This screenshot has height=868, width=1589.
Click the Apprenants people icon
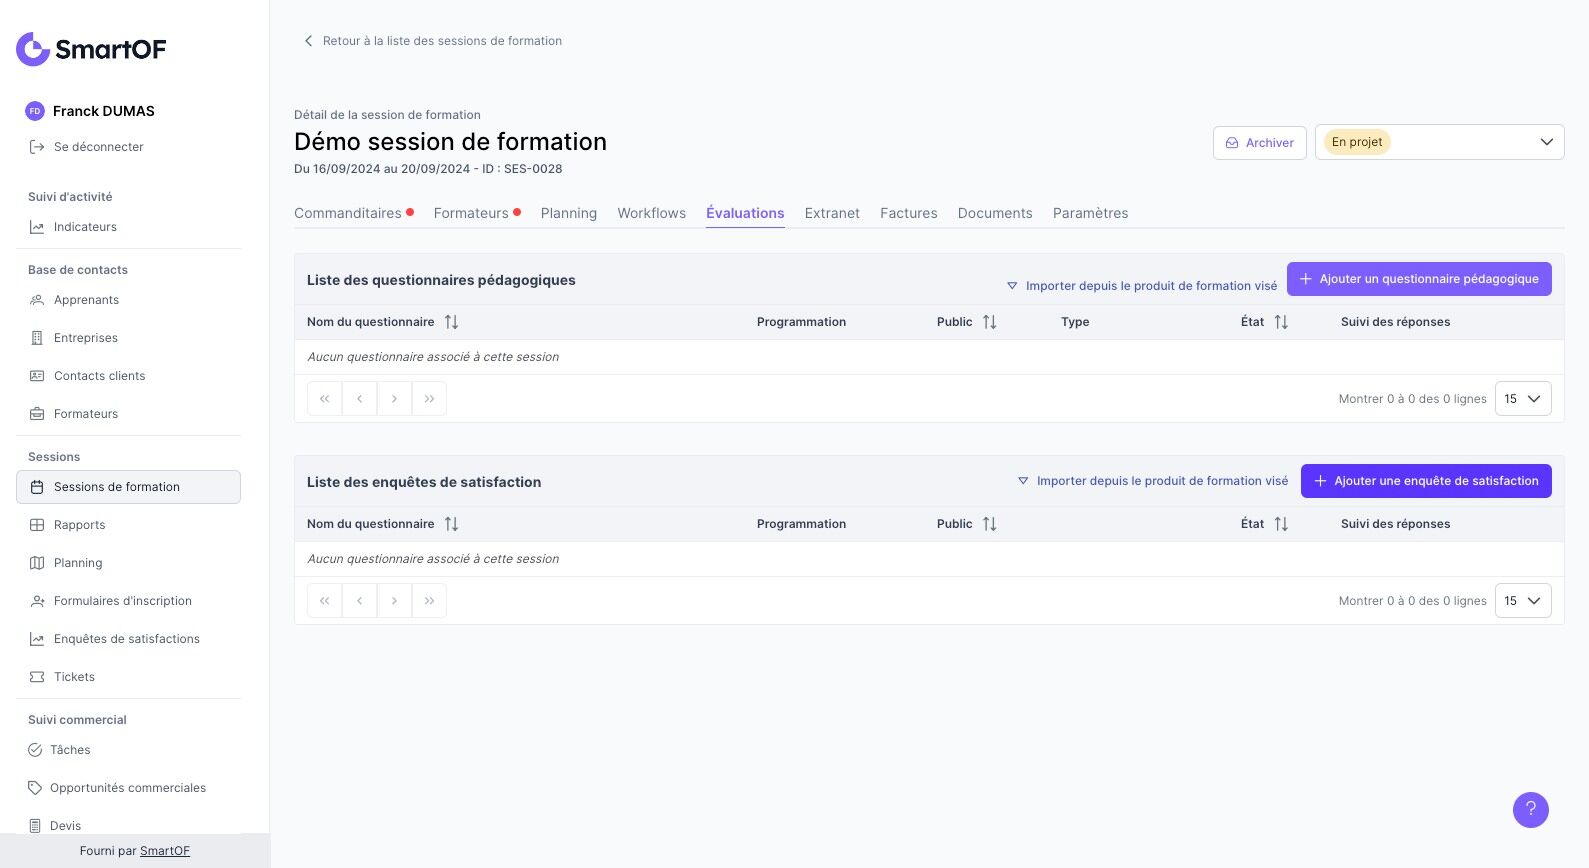(37, 300)
